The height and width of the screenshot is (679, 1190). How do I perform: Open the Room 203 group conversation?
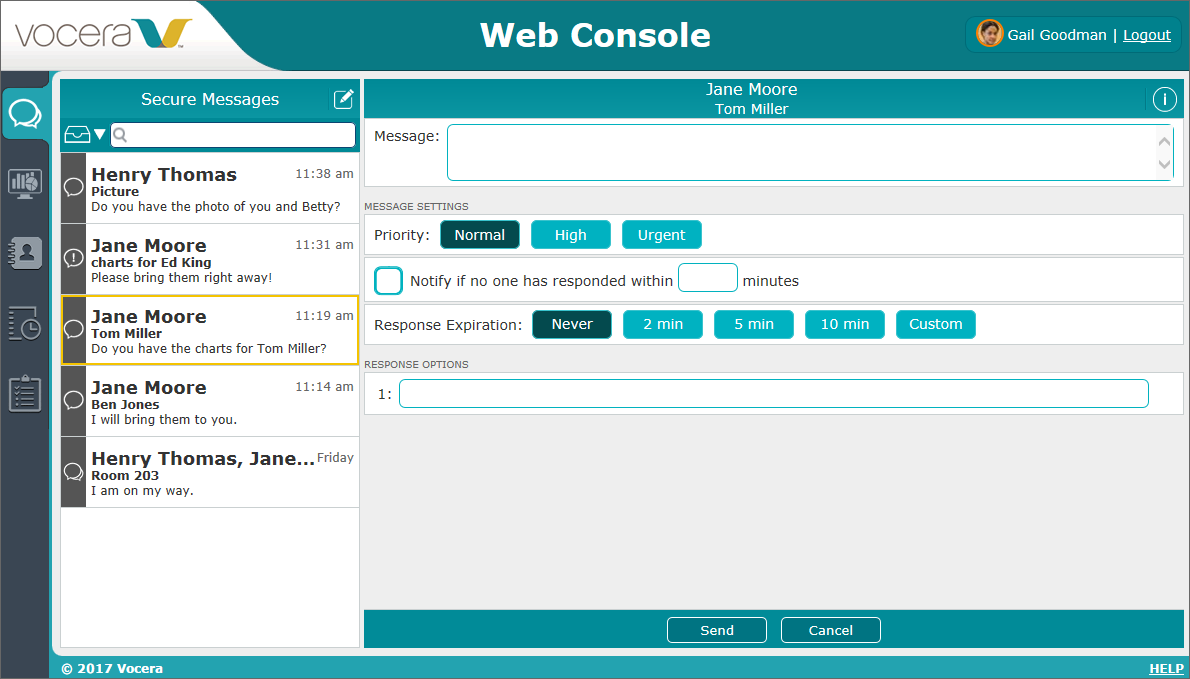209,472
